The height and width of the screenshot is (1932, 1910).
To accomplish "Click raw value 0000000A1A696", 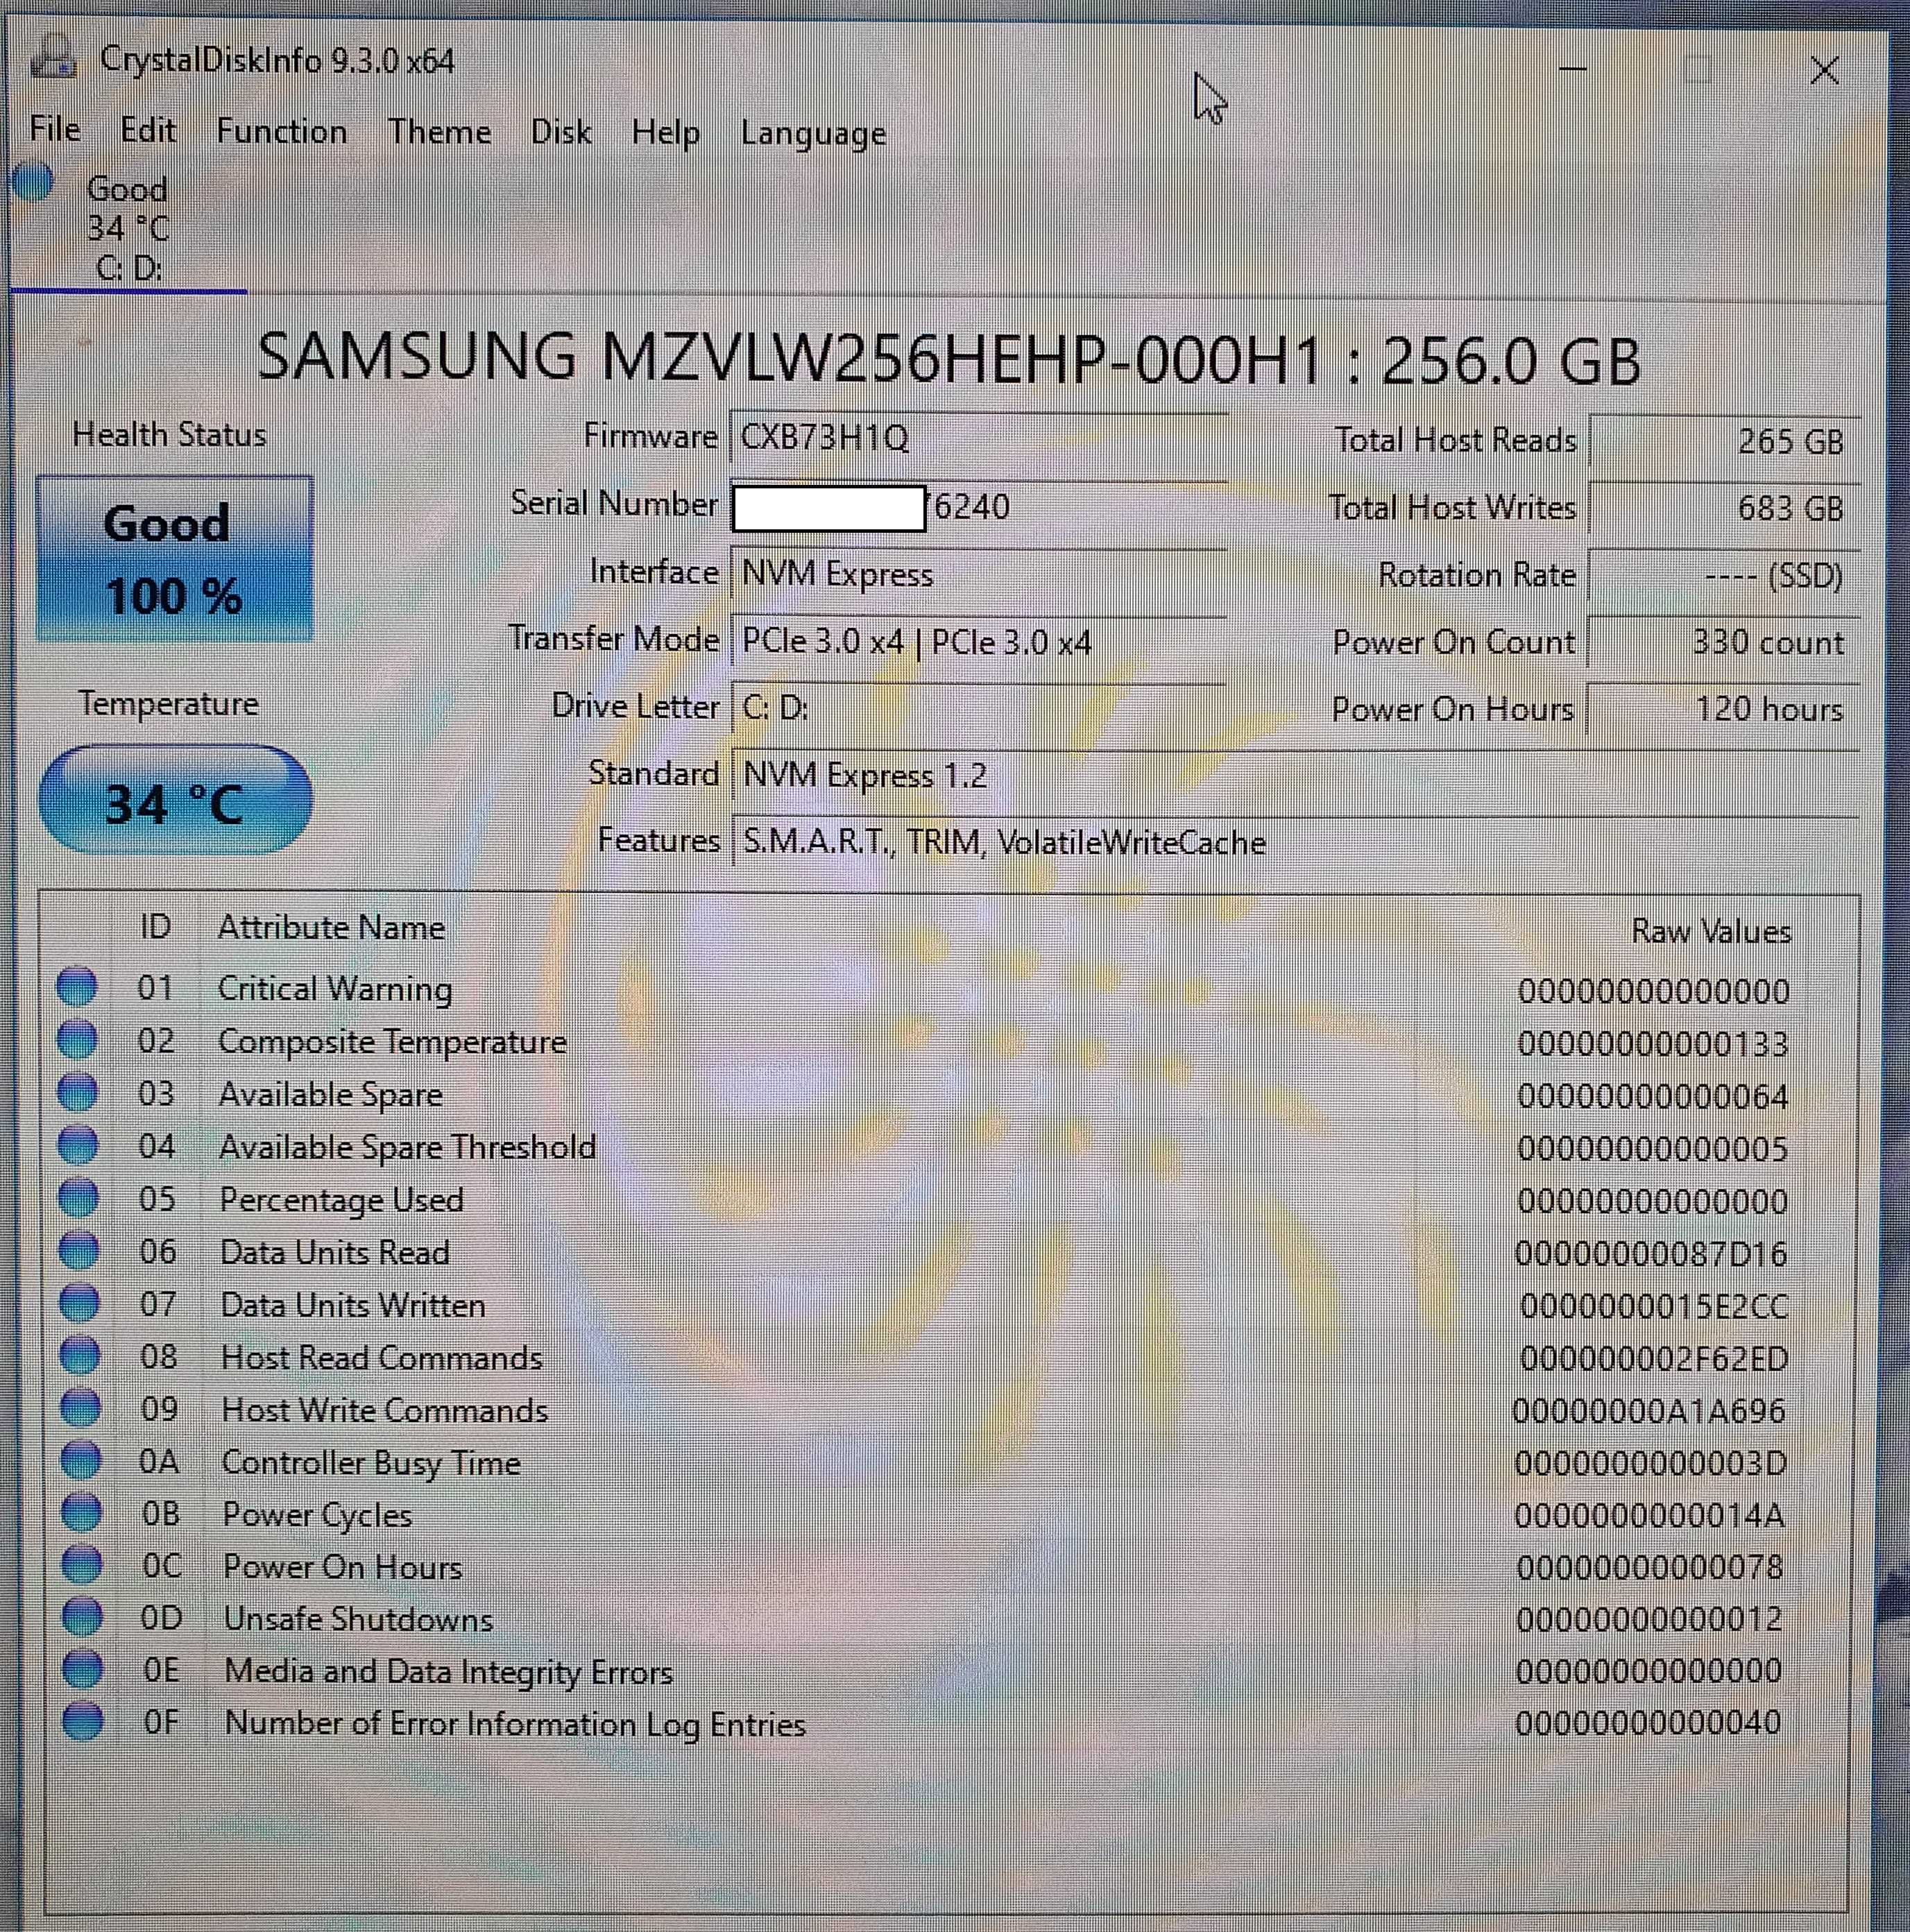I will click(x=1649, y=1411).
